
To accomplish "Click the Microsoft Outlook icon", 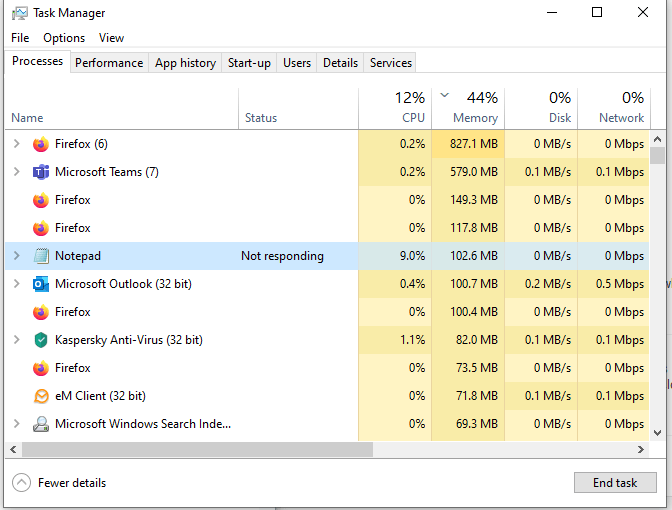I will (41, 284).
